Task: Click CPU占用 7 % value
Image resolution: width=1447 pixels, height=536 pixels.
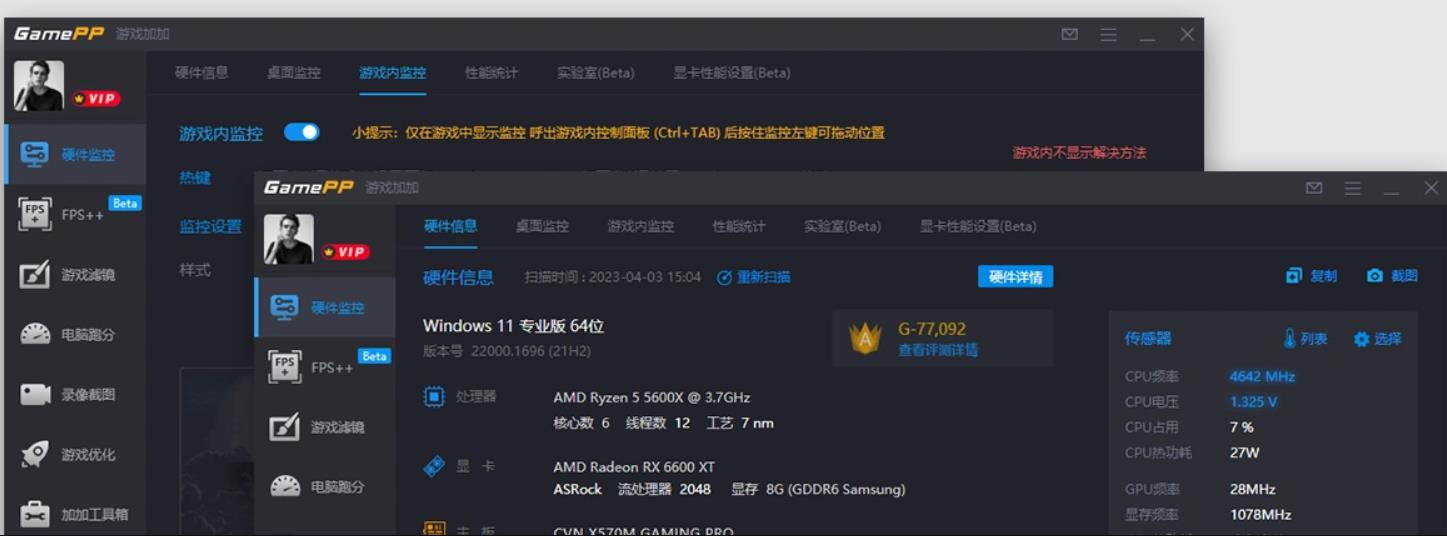Action: (x=1241, y=427)
